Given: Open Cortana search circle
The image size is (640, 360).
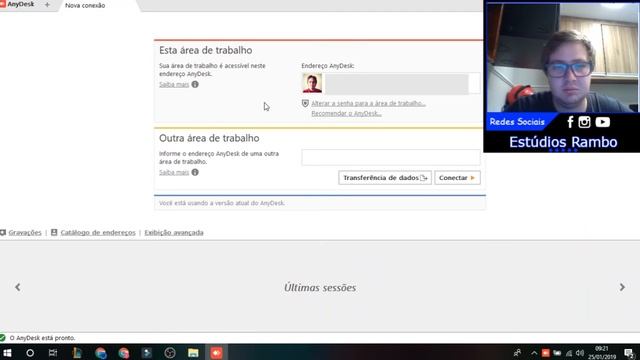Looking at the screenshot, I should (x=30, y=353).
